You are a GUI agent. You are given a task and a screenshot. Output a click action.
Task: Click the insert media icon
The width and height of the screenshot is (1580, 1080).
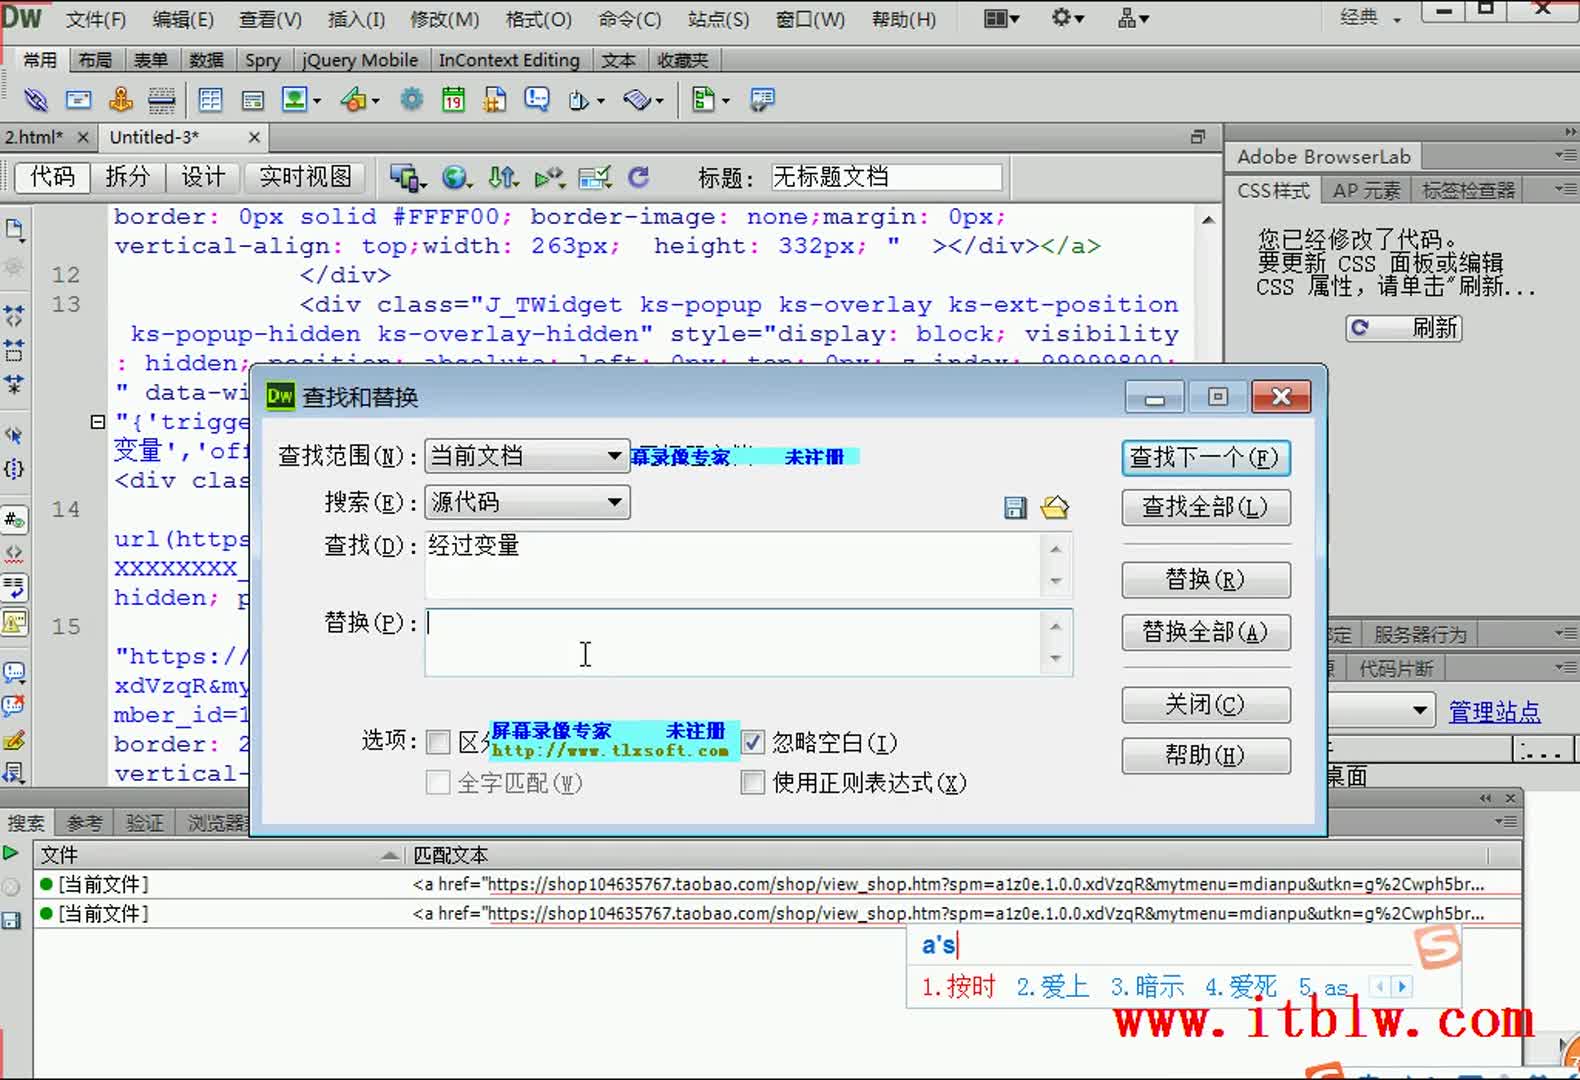pos(353,100)
